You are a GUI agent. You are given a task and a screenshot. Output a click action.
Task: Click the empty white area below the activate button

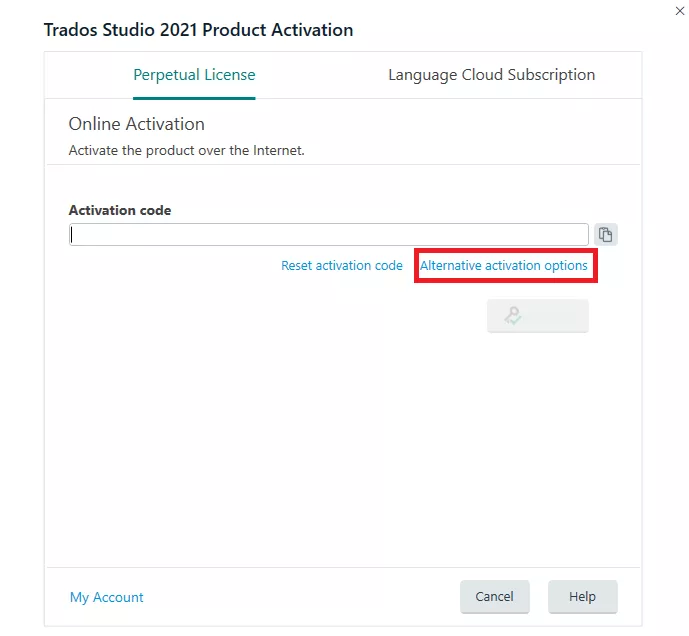[343, 448]
